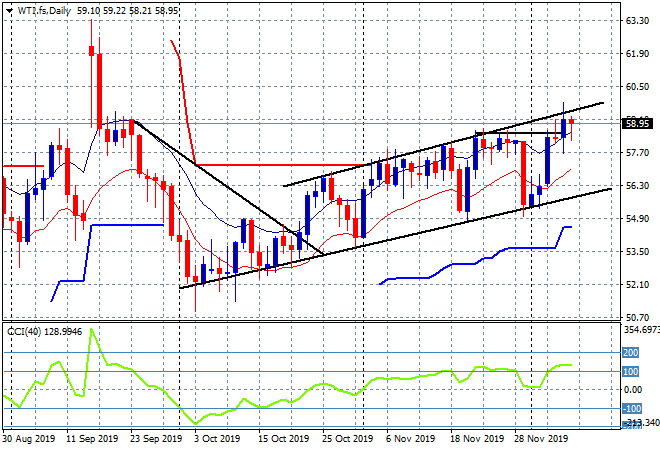Click the WTI.fs,Daily chart title
The height and width of the screenshot is (450, 660).
(44, 11)
